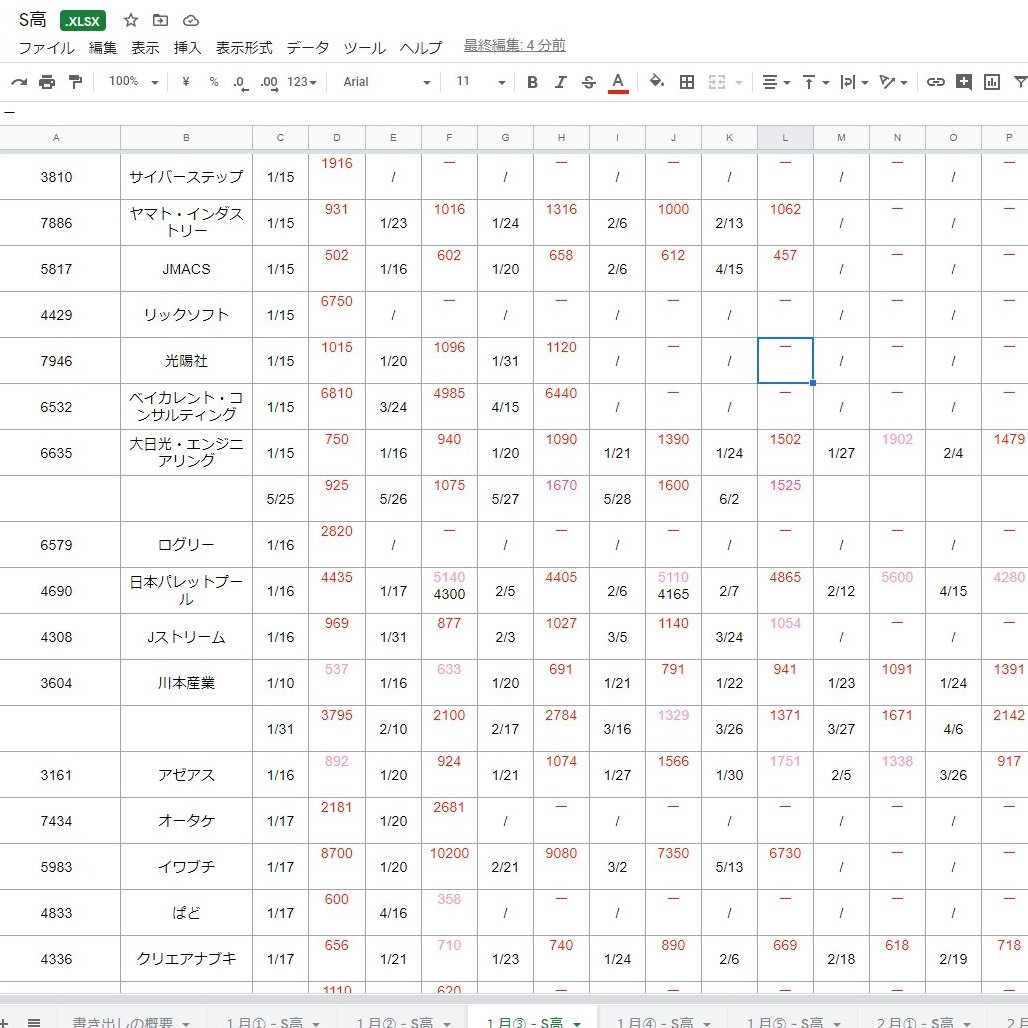
Task: Toggle bold formatting
Action: point(532,82)
